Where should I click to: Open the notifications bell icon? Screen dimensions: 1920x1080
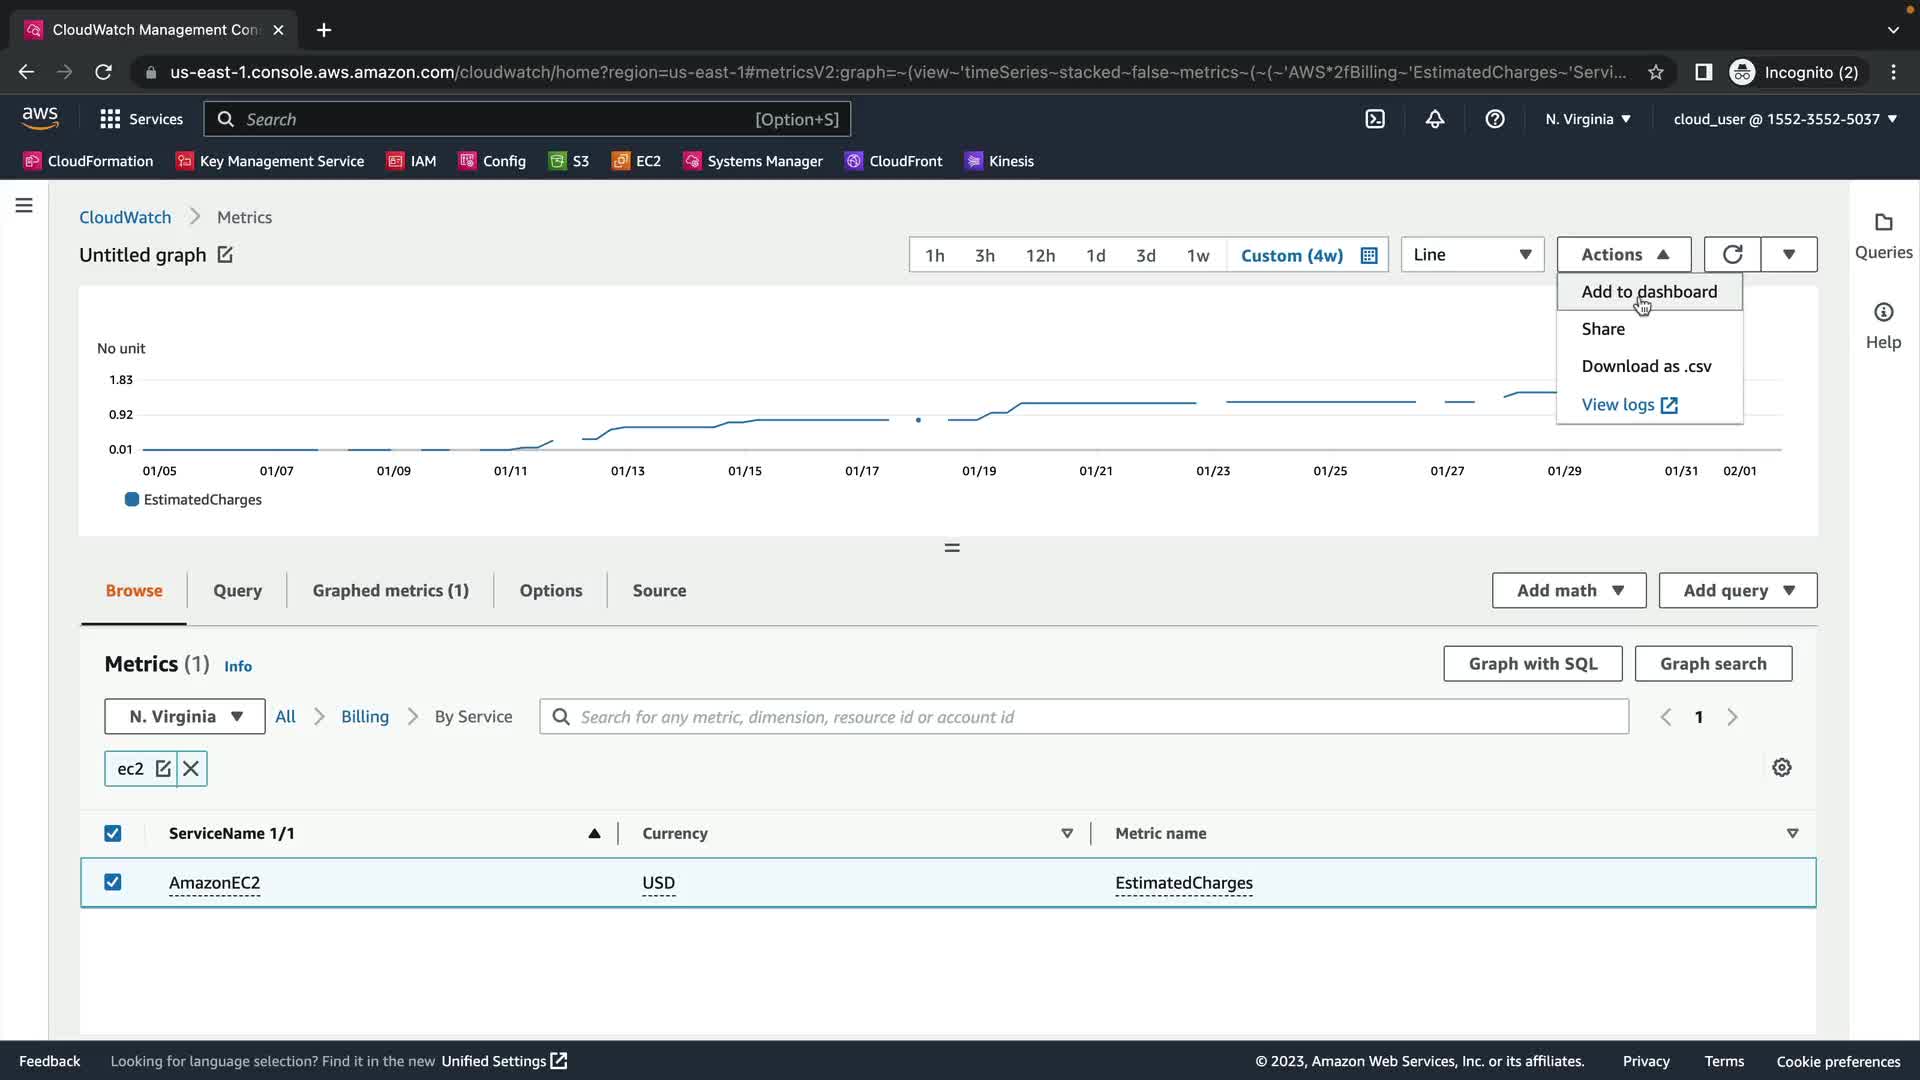1434,119
